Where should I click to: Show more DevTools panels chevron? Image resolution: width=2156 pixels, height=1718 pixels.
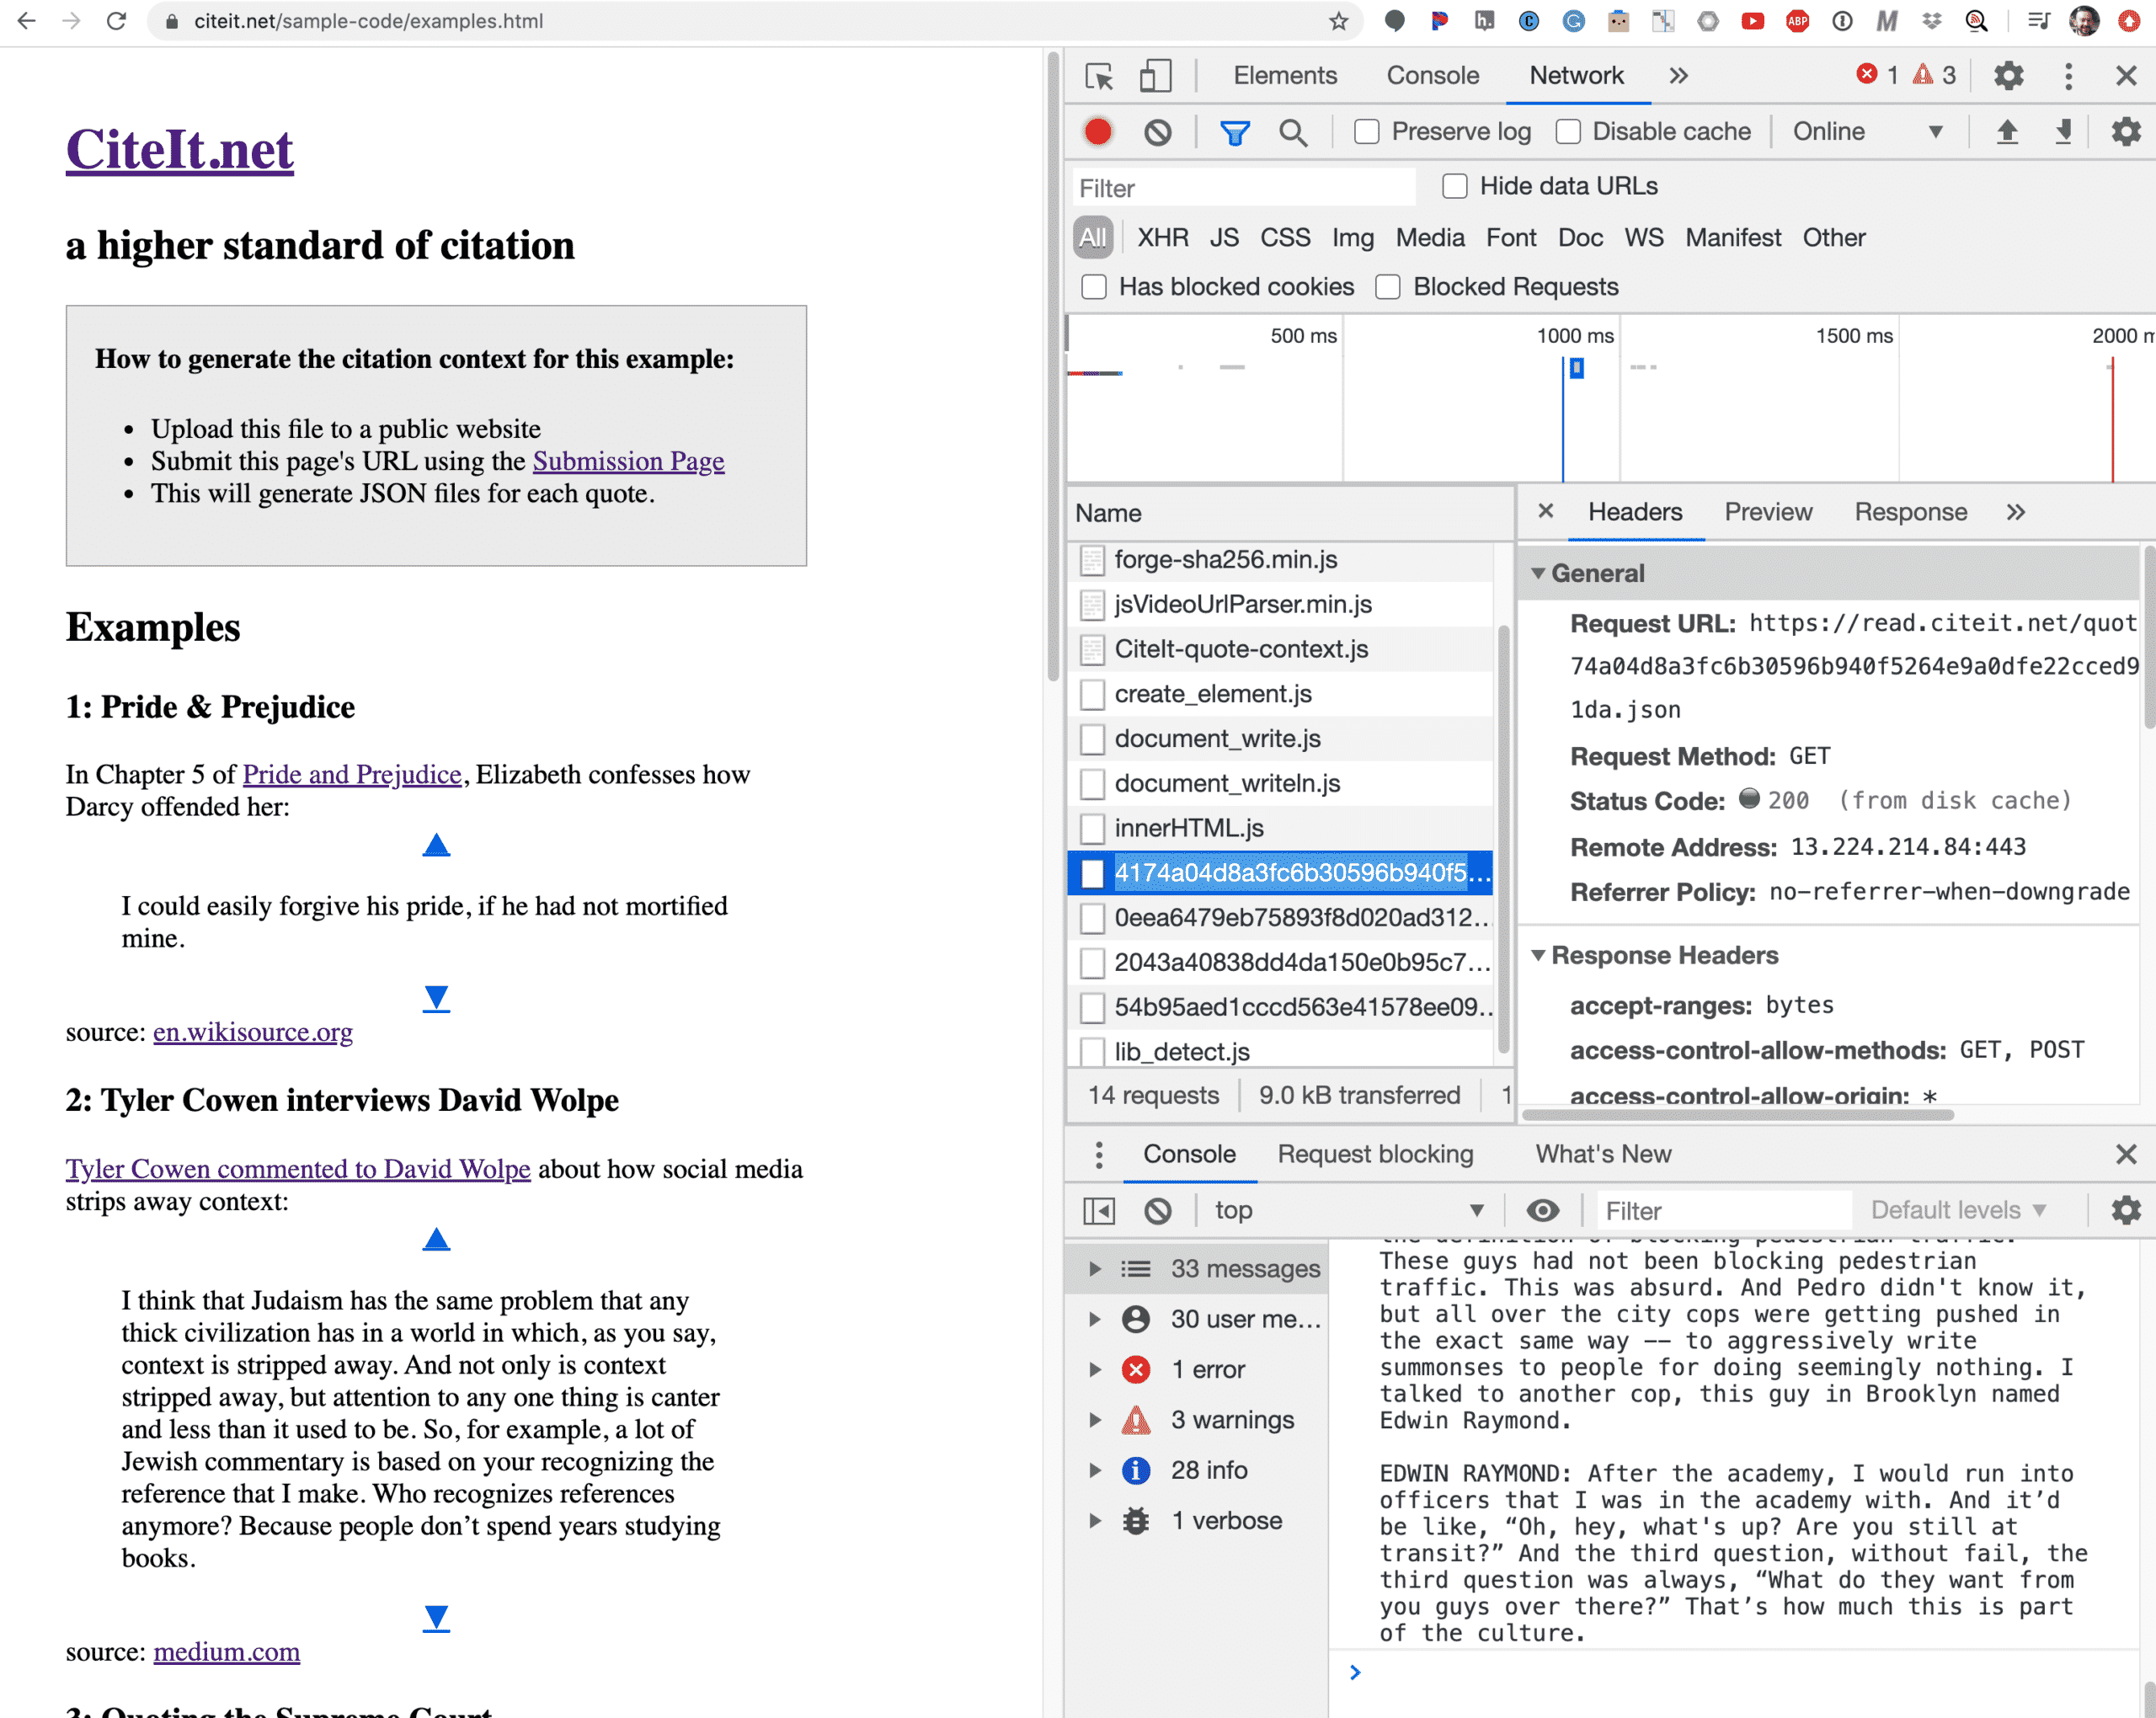1679,76
